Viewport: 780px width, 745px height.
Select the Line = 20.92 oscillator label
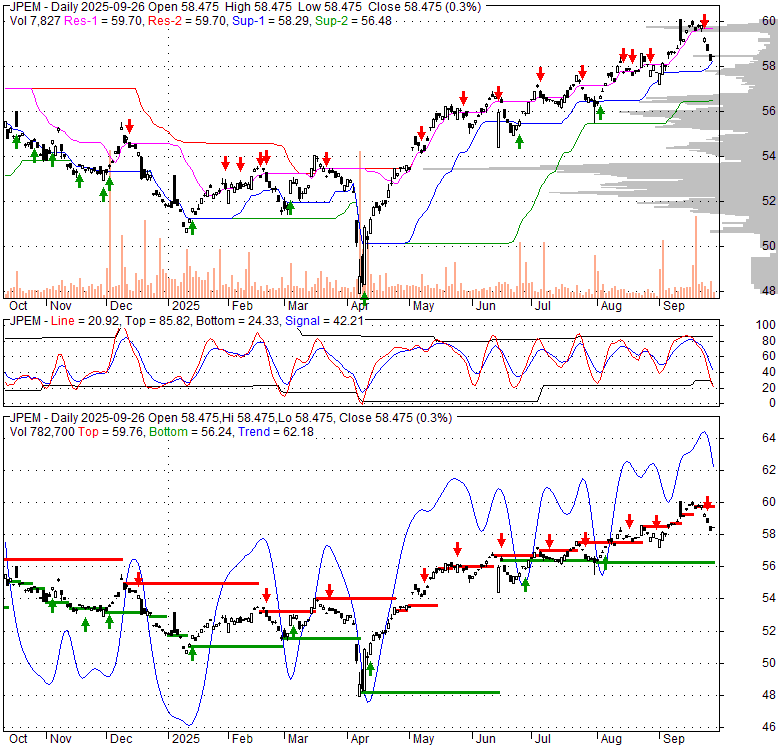coord(85,321)
